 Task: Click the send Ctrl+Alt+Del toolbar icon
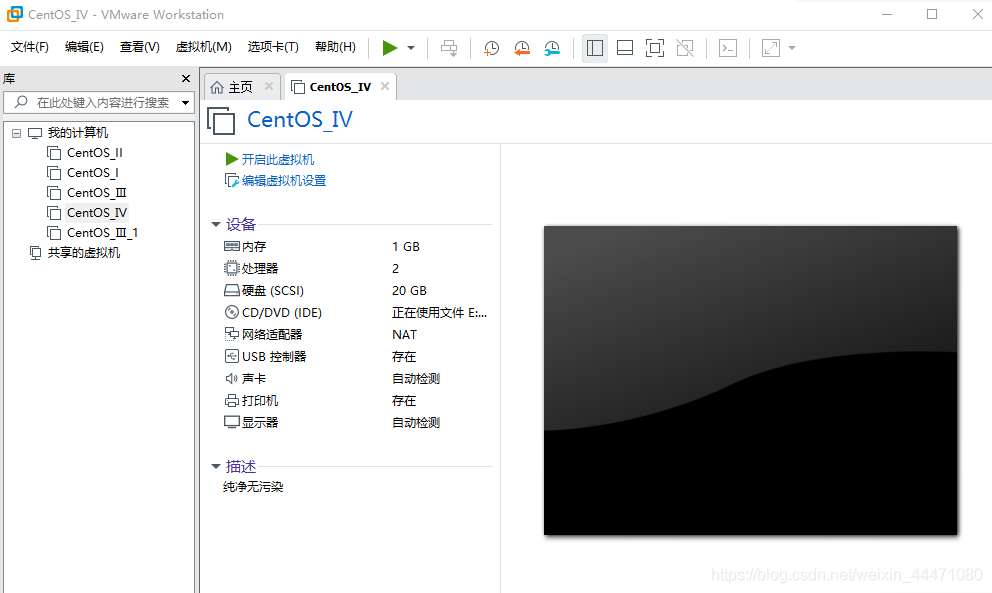click(449, 48)
